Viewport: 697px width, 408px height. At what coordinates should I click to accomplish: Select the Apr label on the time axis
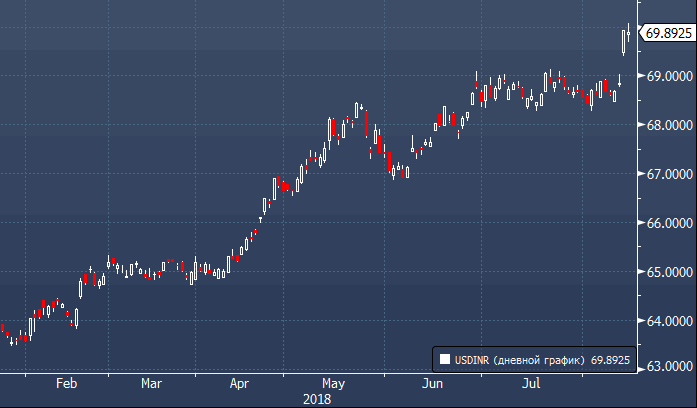click(240, 383)
